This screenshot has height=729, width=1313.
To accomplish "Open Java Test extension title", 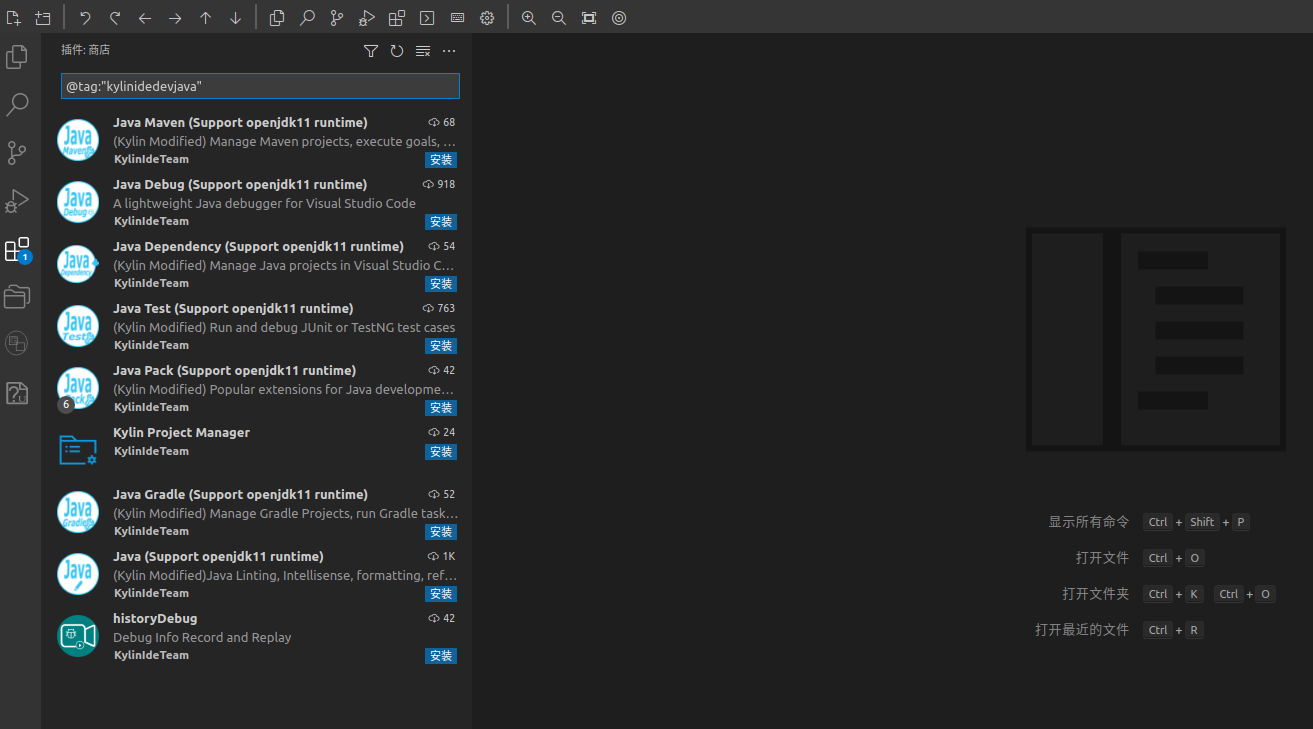I will (233, 308).
